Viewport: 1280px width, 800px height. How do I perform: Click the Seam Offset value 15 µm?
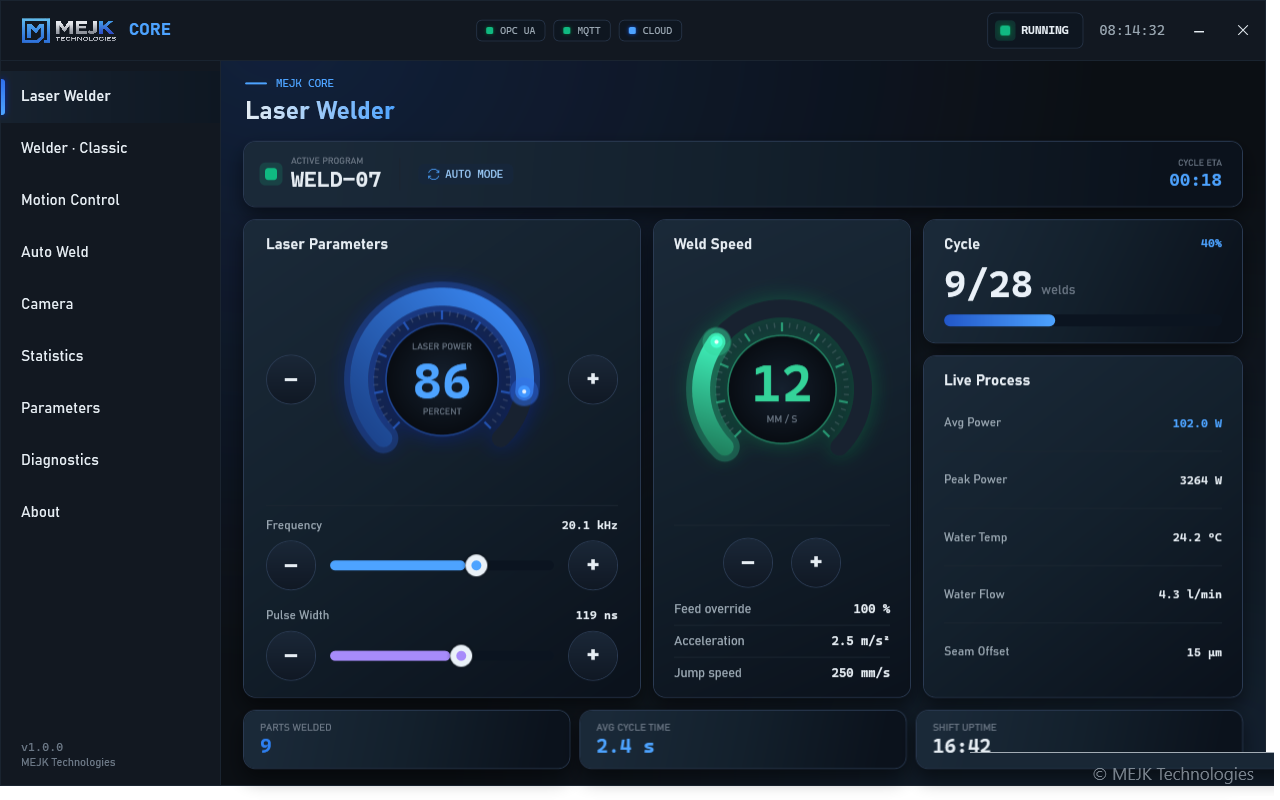click(x=1204, y=652)
